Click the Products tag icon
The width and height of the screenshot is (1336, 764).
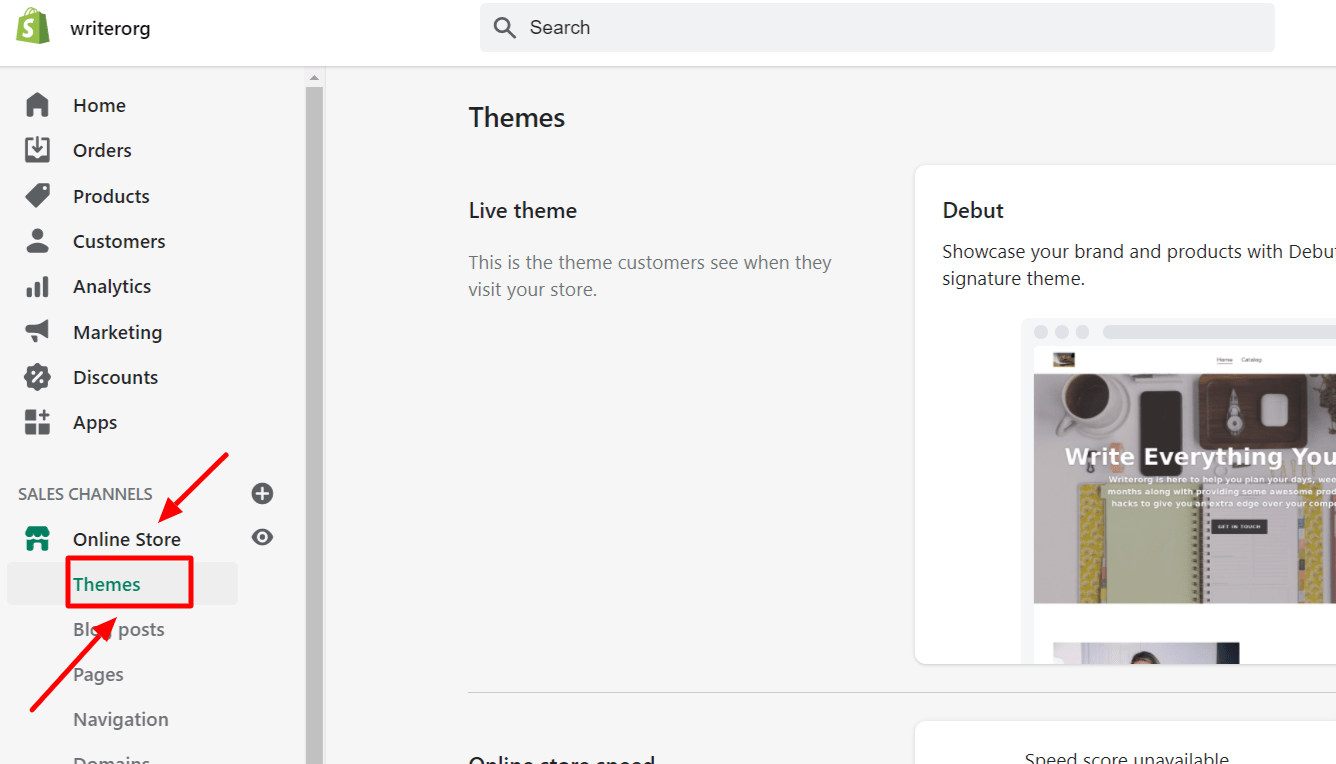37,195
